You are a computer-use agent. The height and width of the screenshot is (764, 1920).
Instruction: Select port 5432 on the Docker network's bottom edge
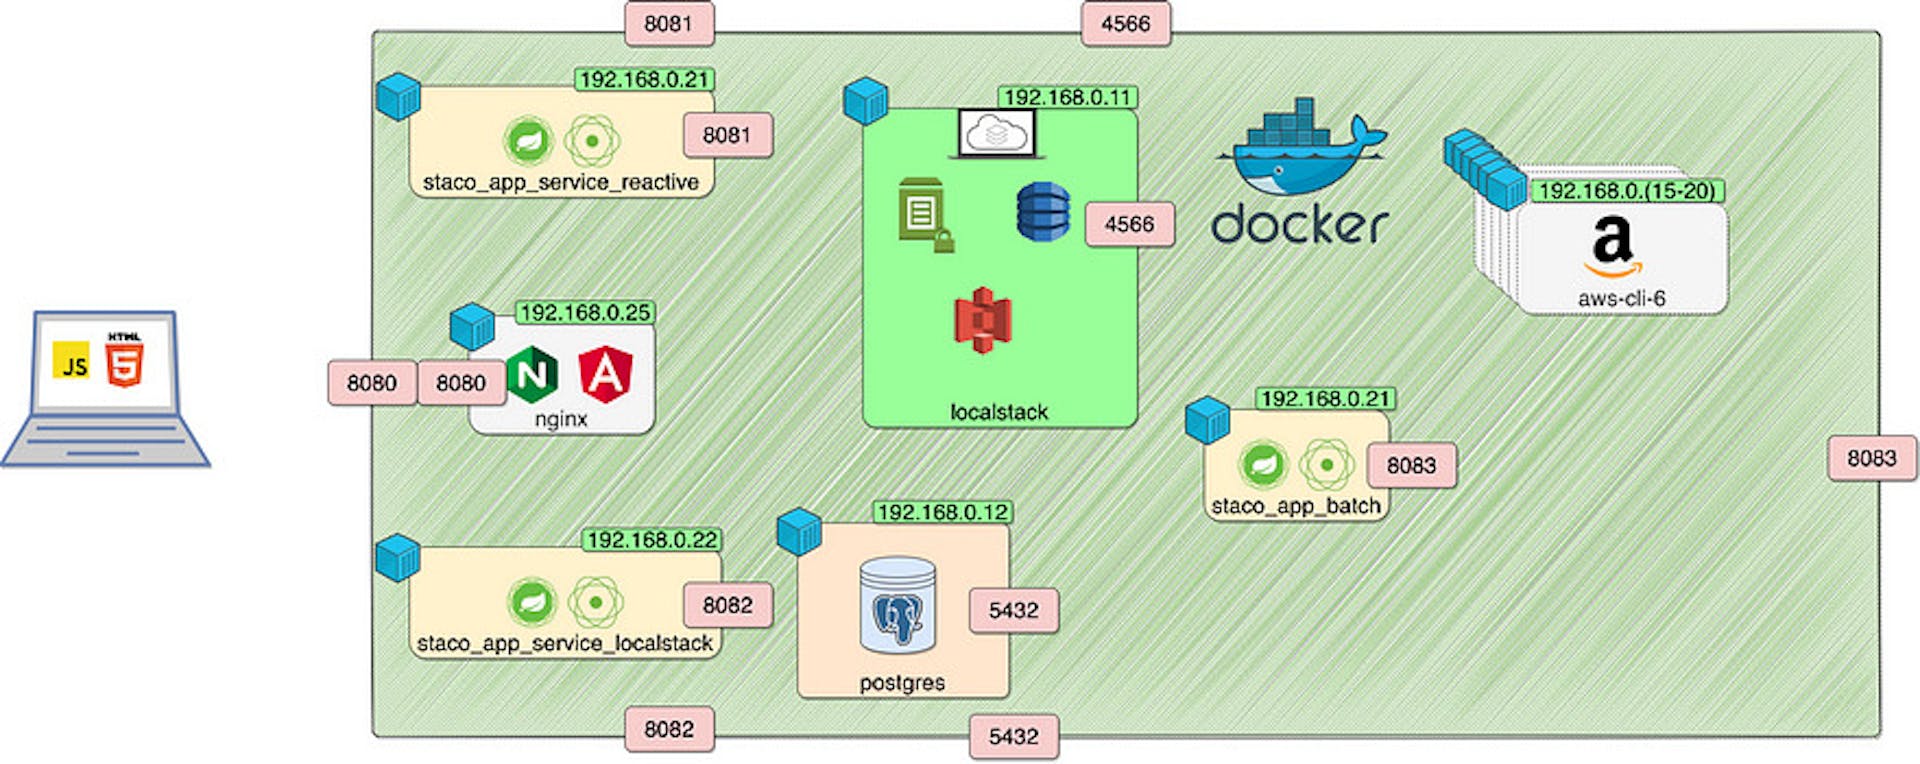[x=1014, y=737]
